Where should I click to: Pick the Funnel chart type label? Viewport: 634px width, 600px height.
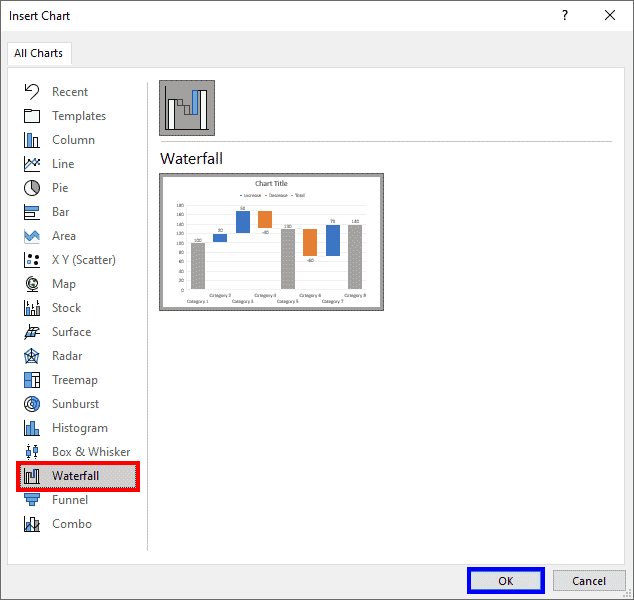(70, 500)
